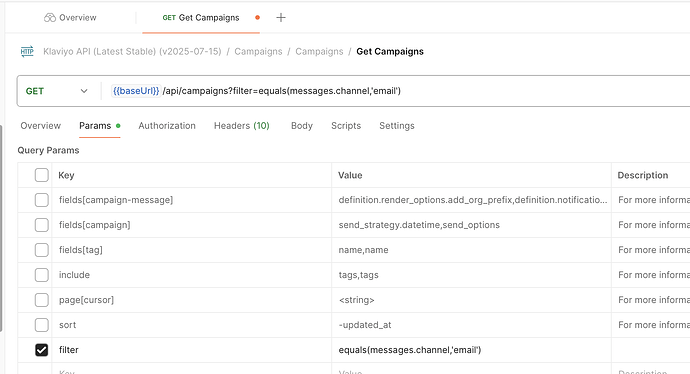Click the fields[tag] key cell

[191, 250]
